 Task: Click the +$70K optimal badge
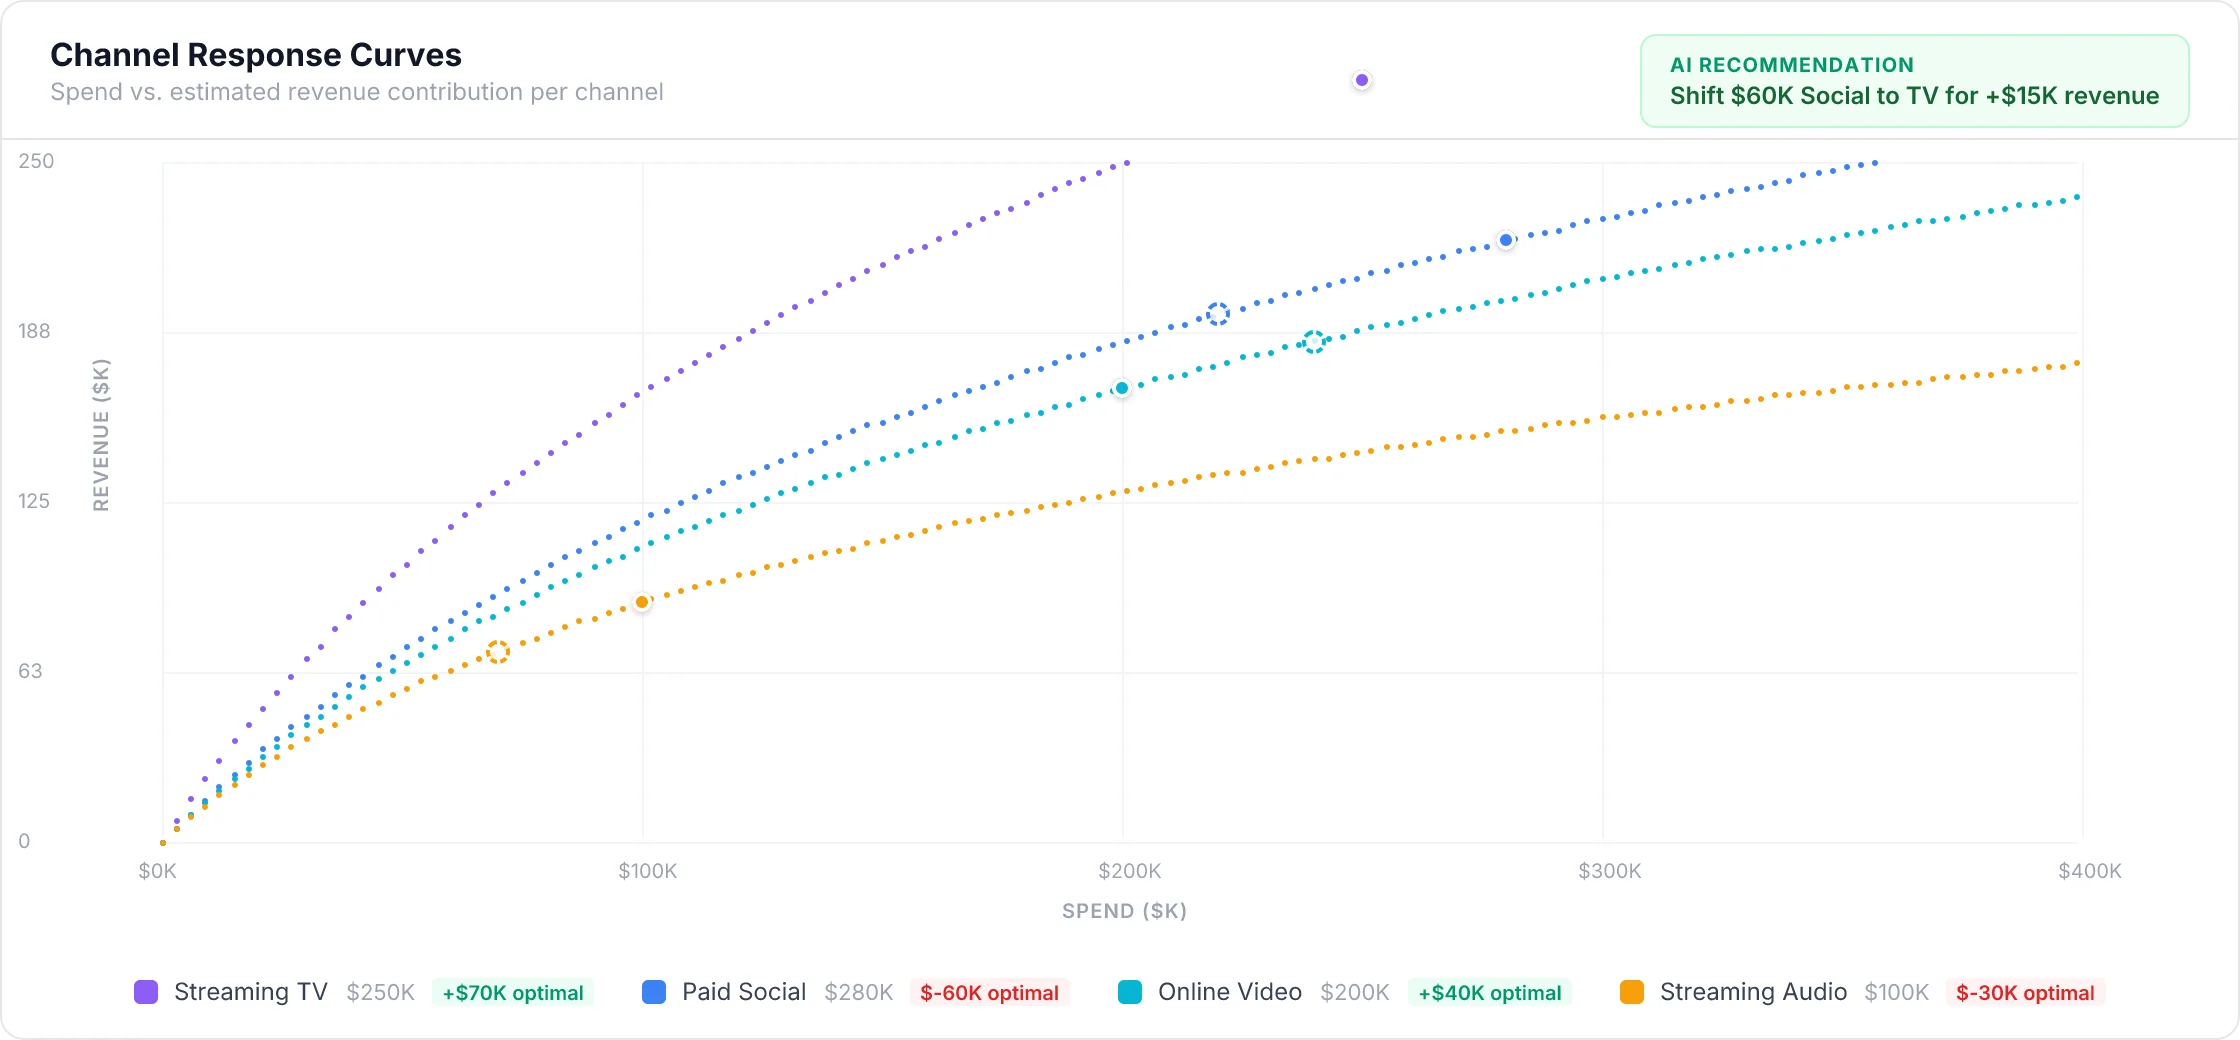pyautogui.click(x=513, y=993)
